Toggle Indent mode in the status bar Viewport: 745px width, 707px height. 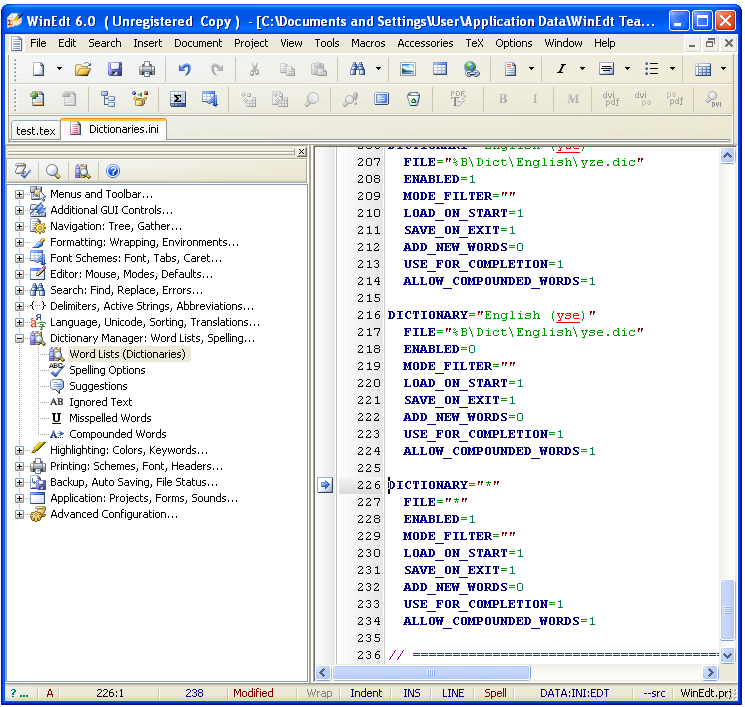(366, 693)
